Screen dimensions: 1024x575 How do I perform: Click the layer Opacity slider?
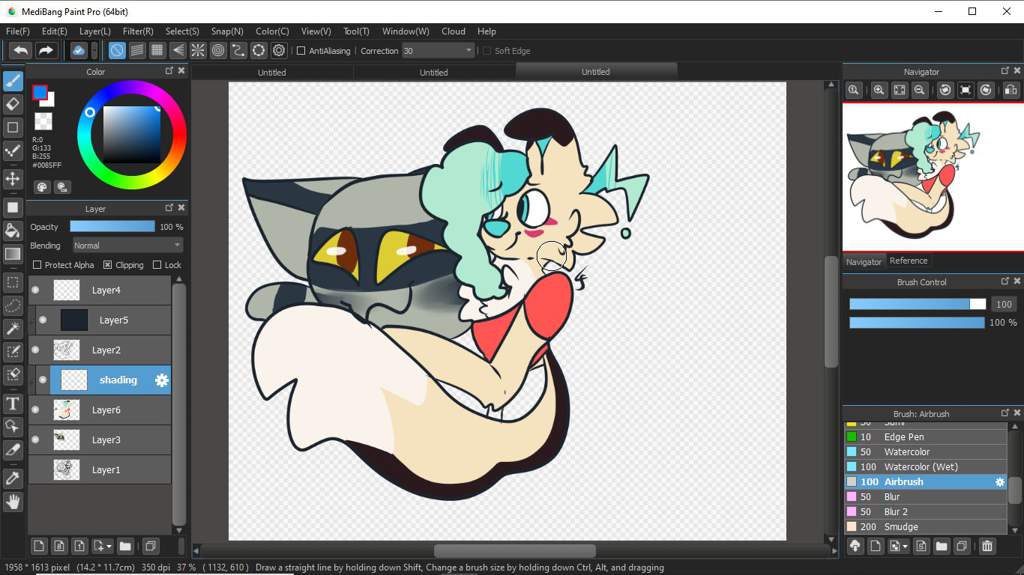tap(112, 227)
